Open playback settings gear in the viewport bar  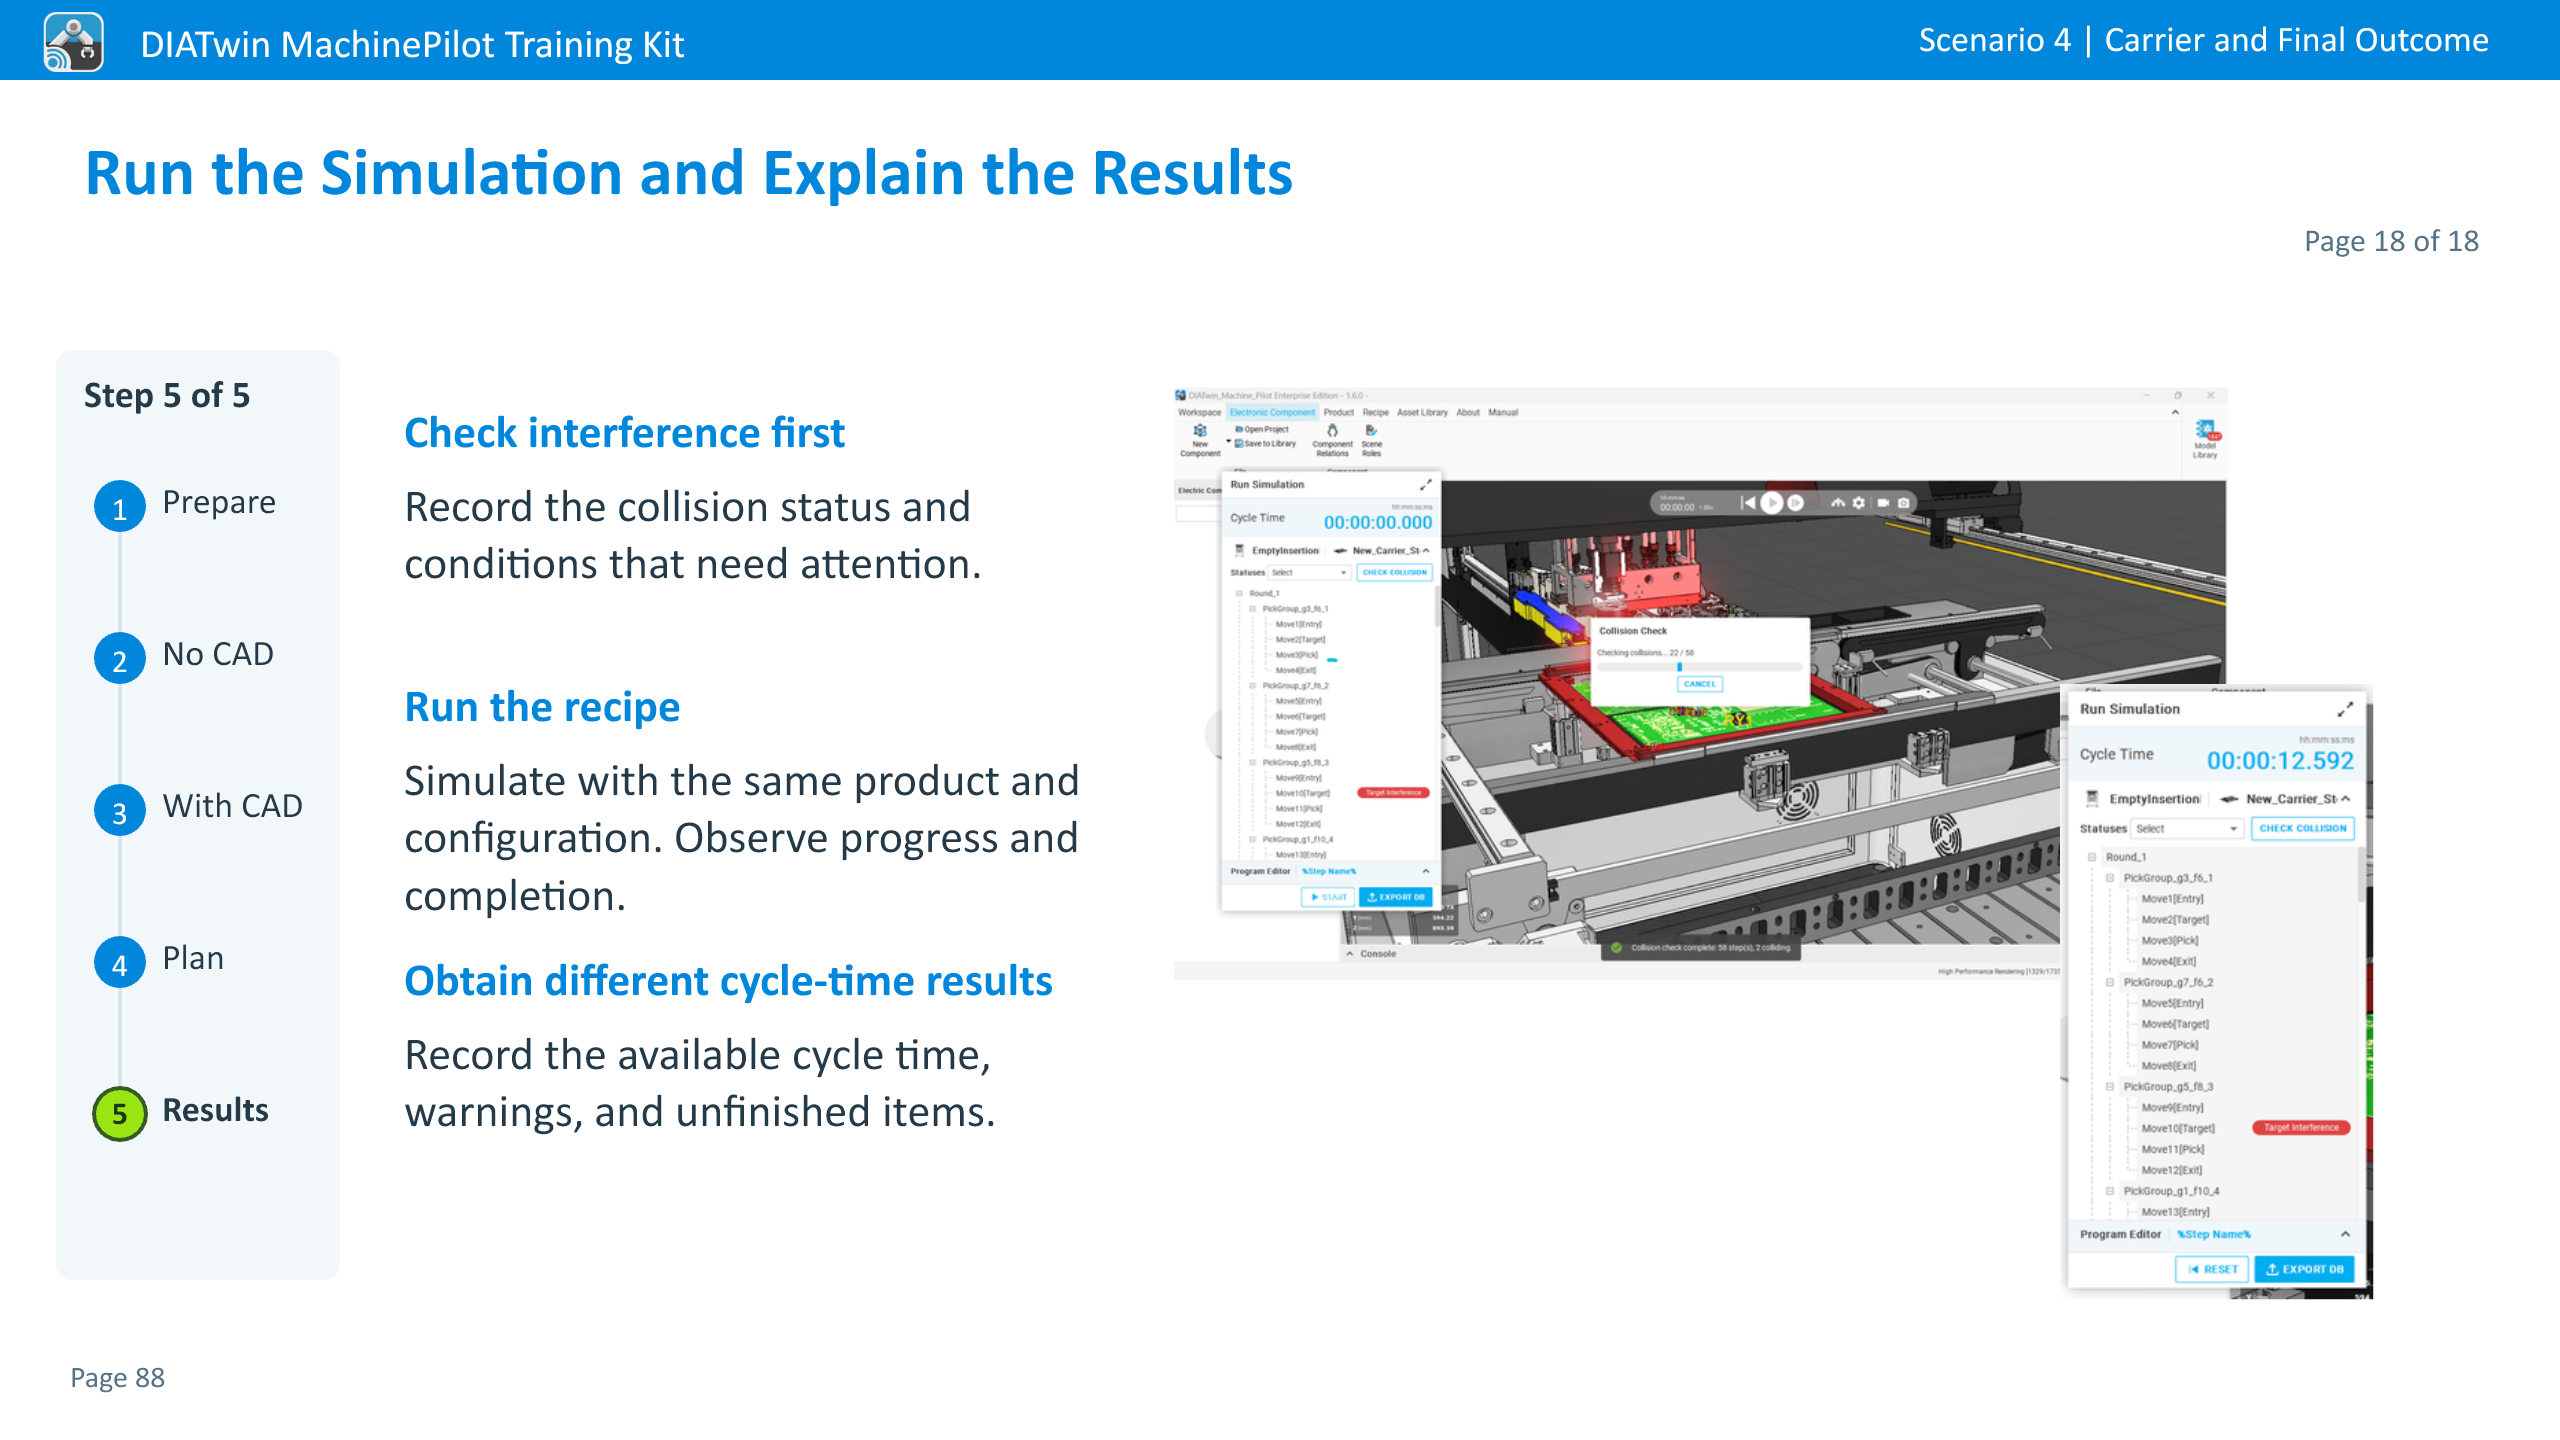pyautogui.click(x=1859, y=503)
